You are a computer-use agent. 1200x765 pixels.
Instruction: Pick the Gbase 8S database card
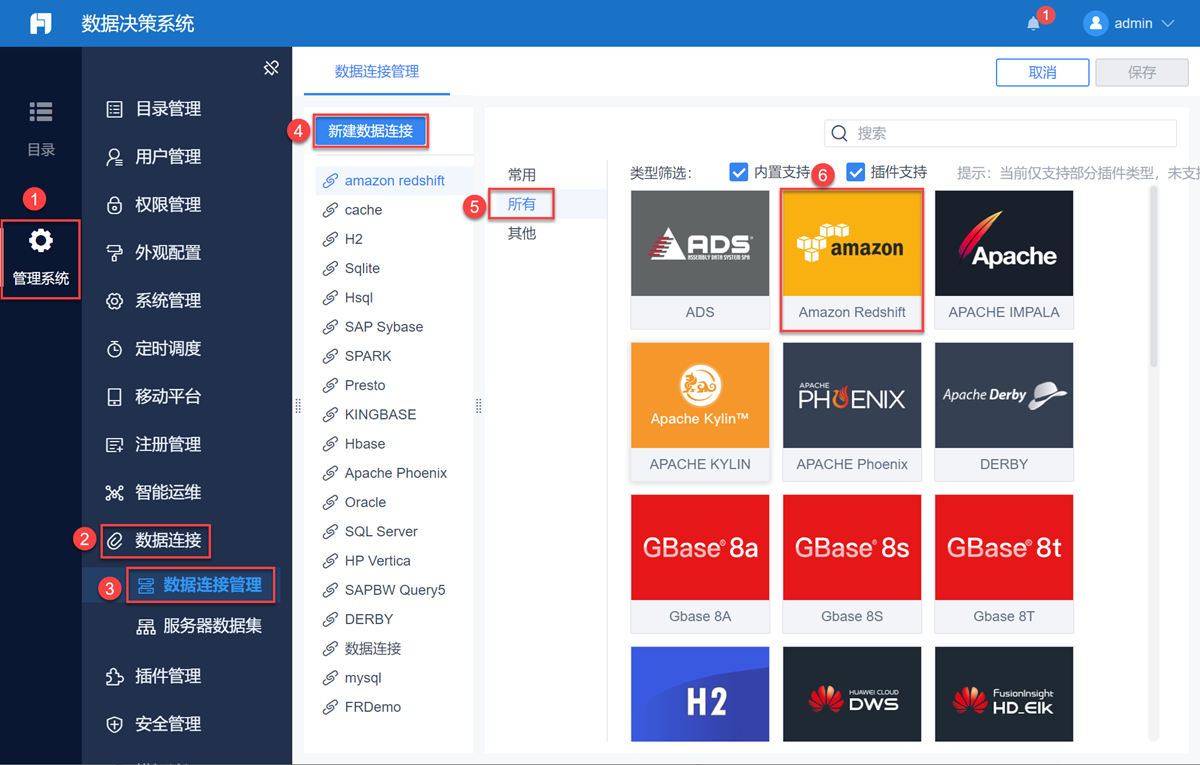click(x=852, y=564)
